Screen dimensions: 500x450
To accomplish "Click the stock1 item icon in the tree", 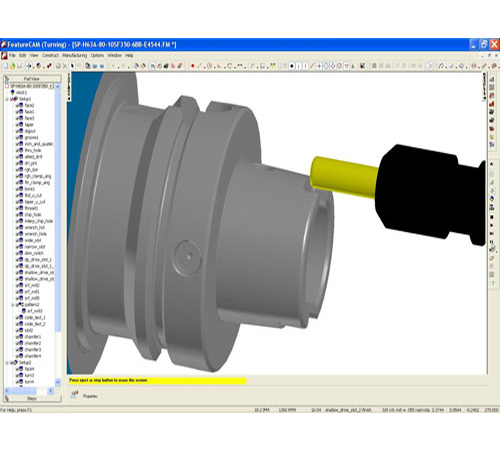I will click(x=13, y=92).
